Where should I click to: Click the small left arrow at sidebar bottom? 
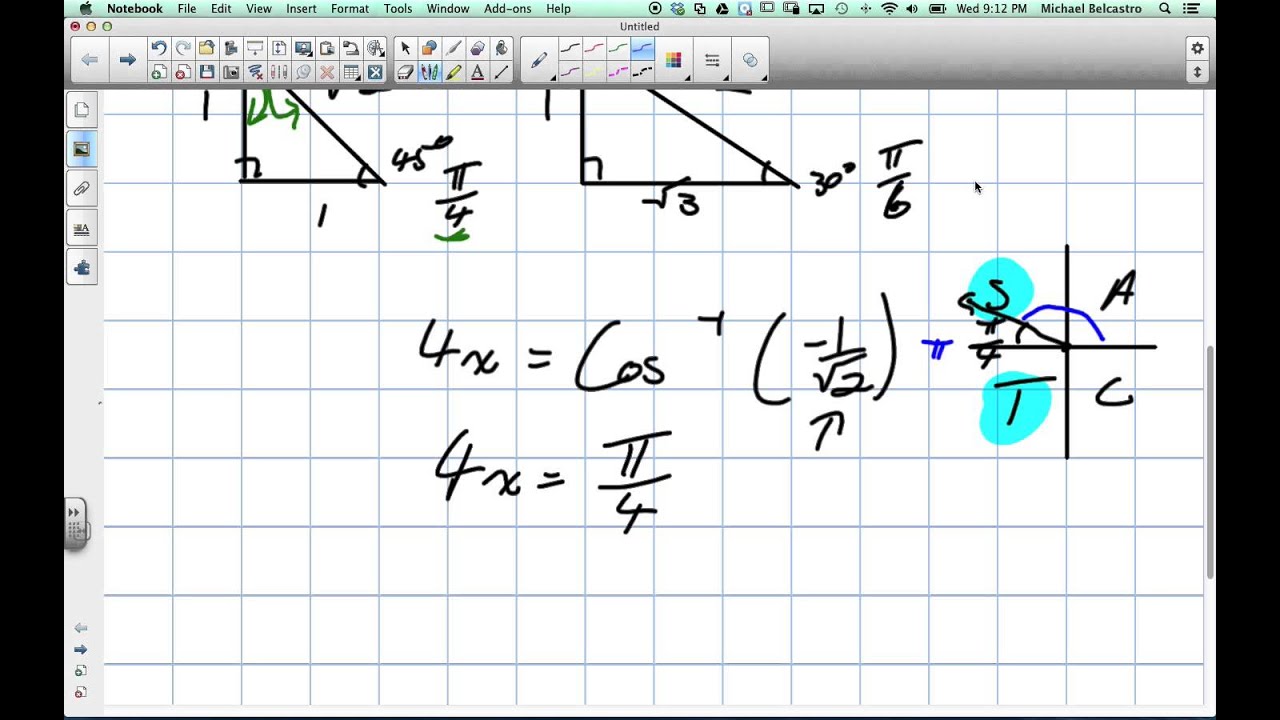click(81, 628)
